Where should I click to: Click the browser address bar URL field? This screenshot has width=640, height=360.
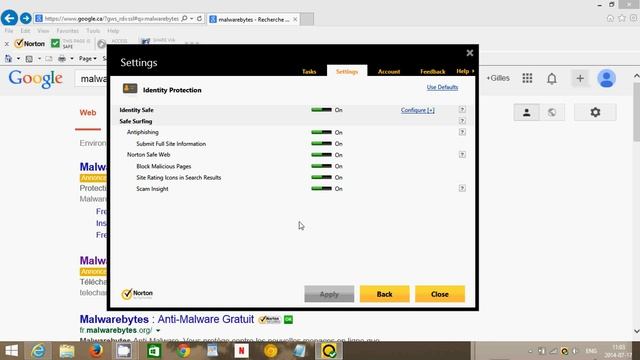click(x=111, y=19)
